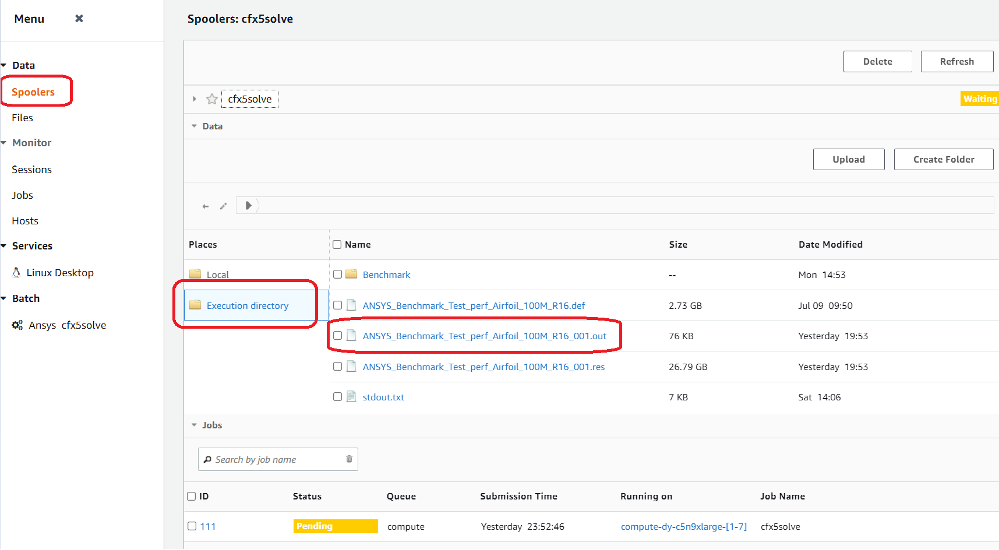Edit the path with the pencil icon
Image resolution: width=999 pixels, height=550 pixels.
pyautogui.click(x=223, y=206)
